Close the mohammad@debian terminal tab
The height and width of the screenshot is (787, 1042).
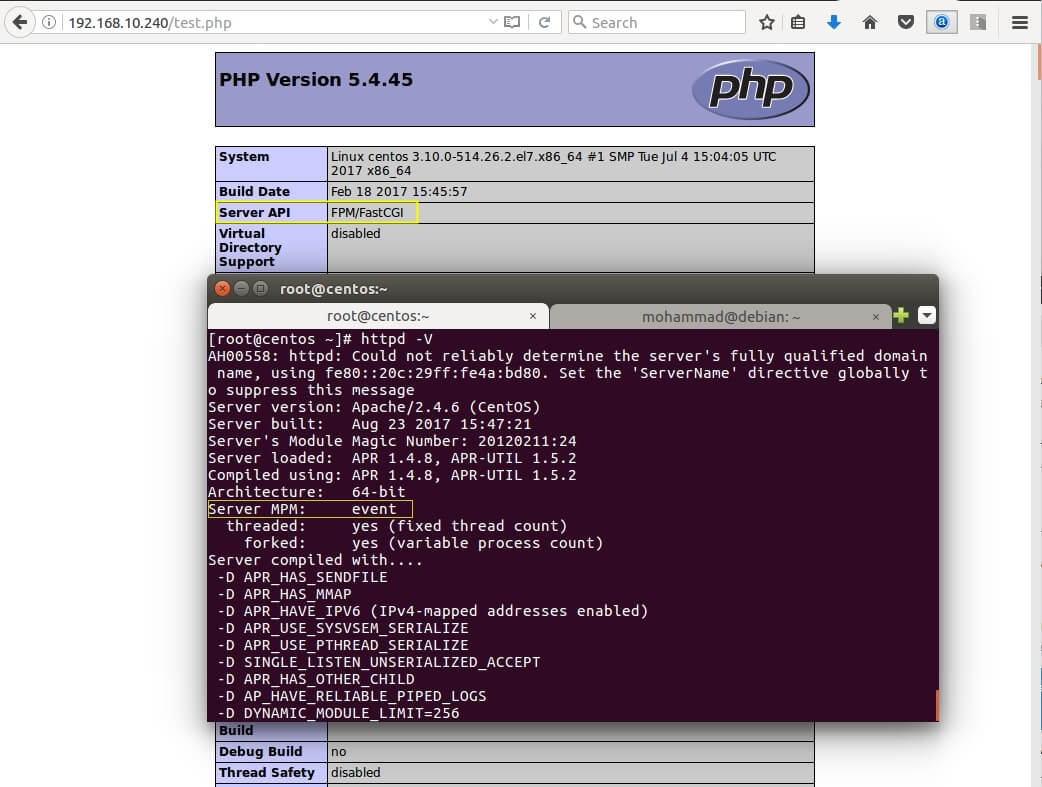point(876,316)
